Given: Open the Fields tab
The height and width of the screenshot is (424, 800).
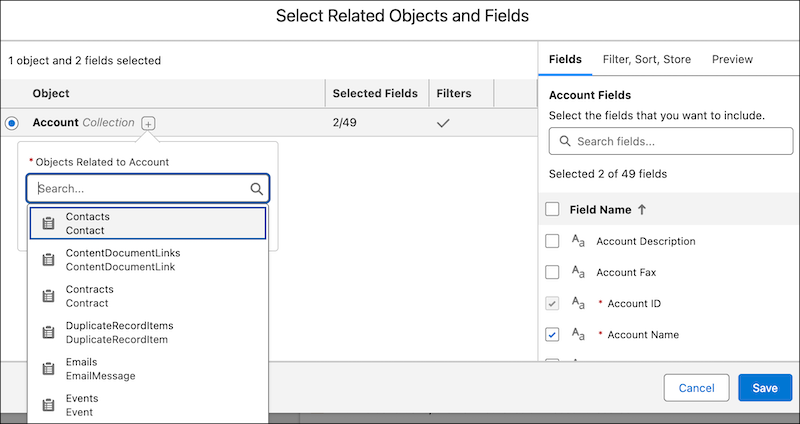Looking at the screenshot, I should (x=565, y=59).
